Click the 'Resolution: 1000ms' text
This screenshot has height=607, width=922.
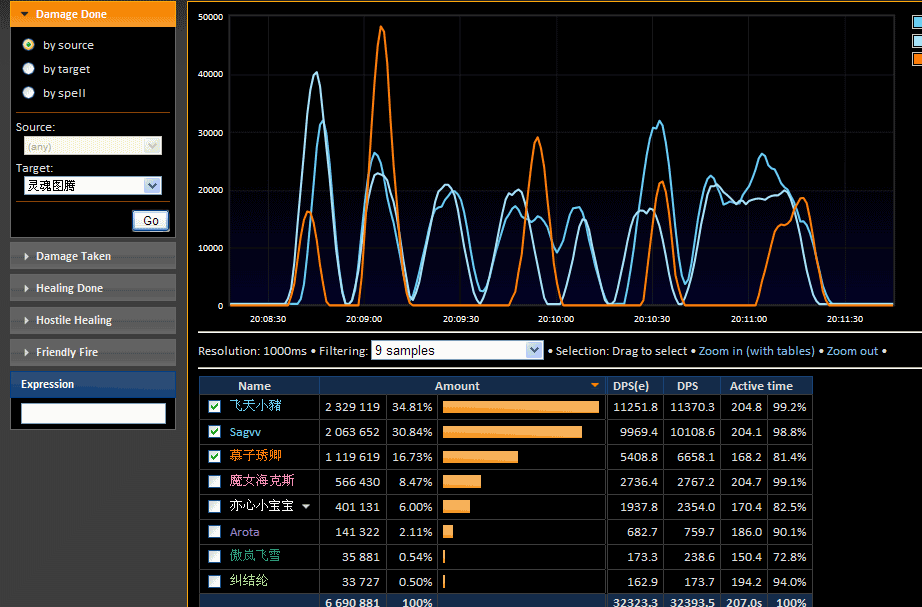pyautogui.click(x=252, y=351)
